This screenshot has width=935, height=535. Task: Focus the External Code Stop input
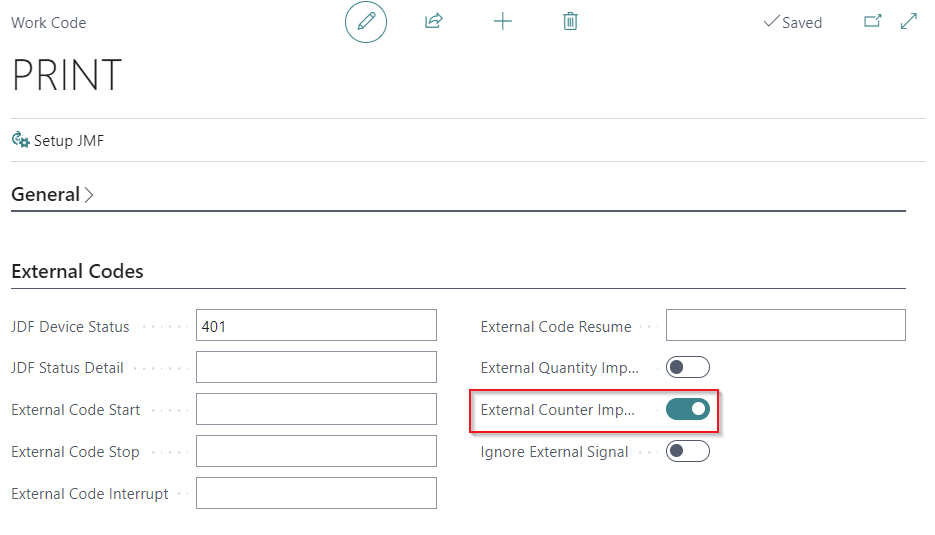point(316,451)
